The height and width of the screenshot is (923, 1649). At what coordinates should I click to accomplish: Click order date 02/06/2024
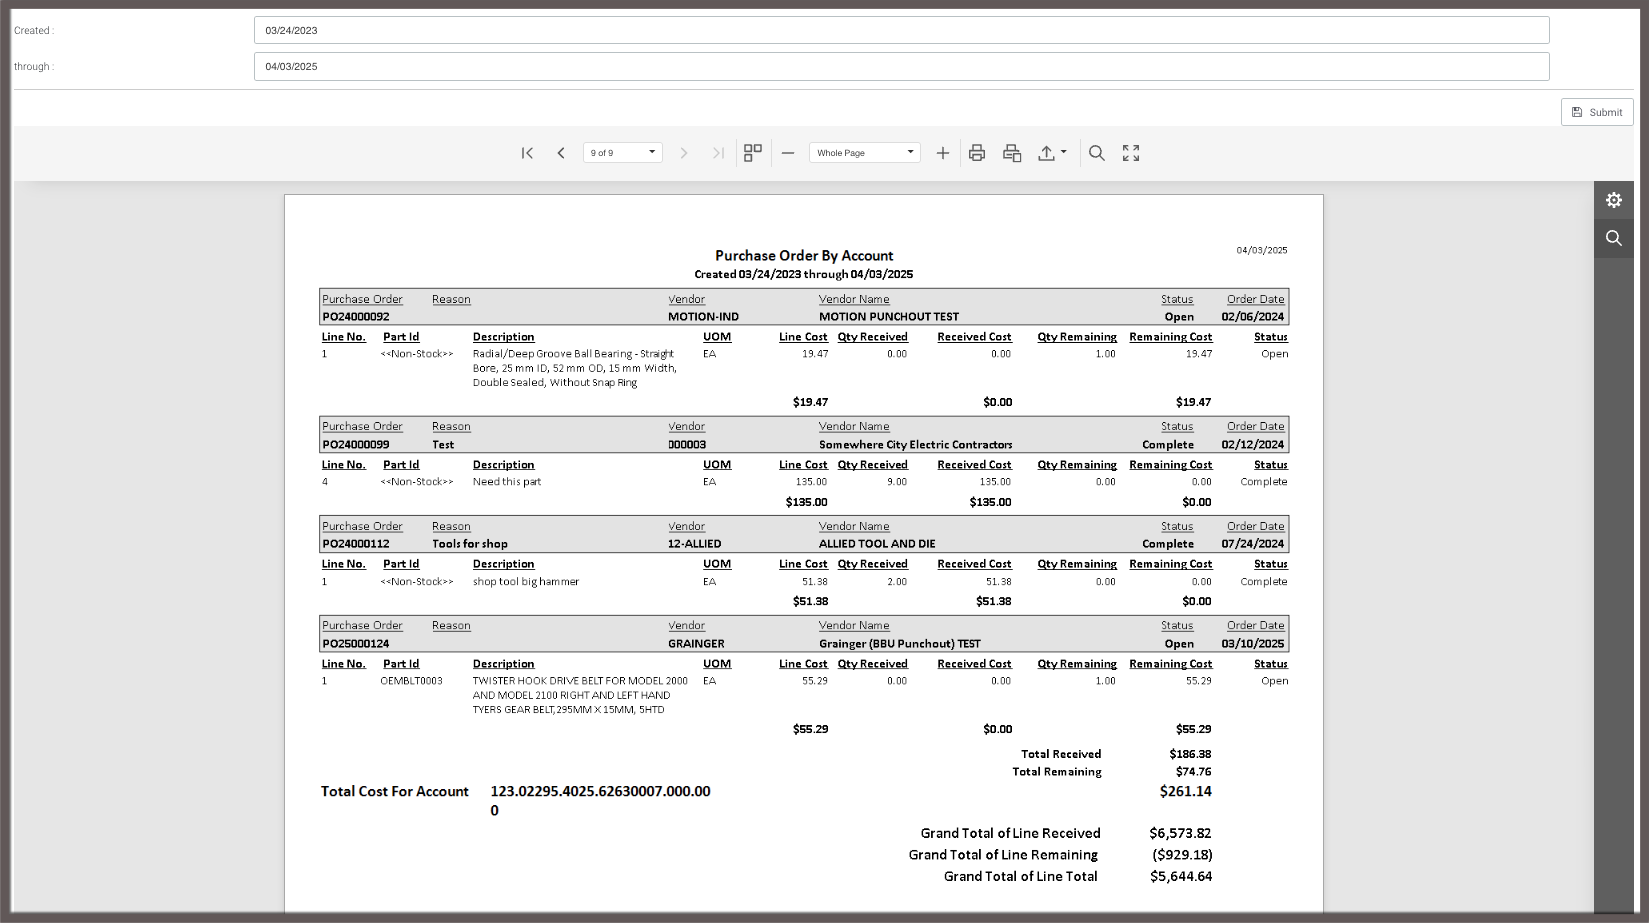point(1252,317)
